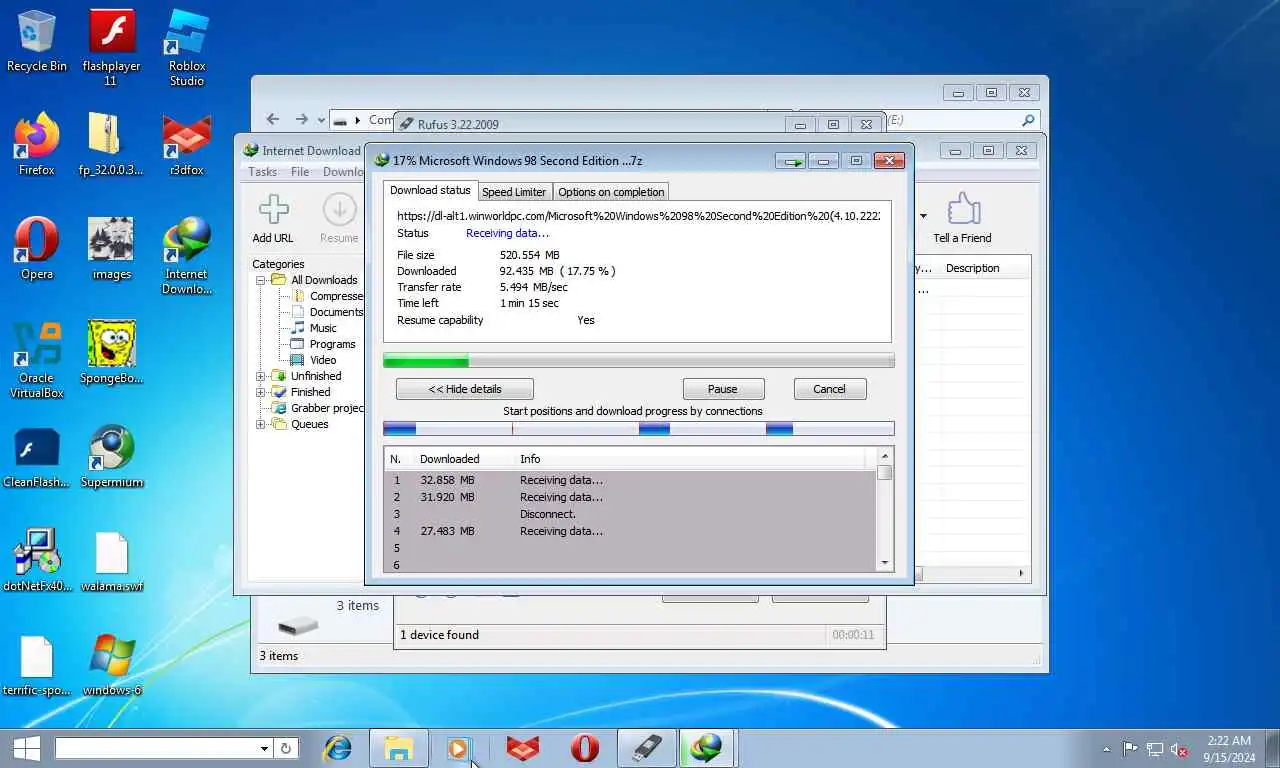1280x768 pixels.
Task: Select the Roblox Studio desktop shortcut
Action: point(187,47)
